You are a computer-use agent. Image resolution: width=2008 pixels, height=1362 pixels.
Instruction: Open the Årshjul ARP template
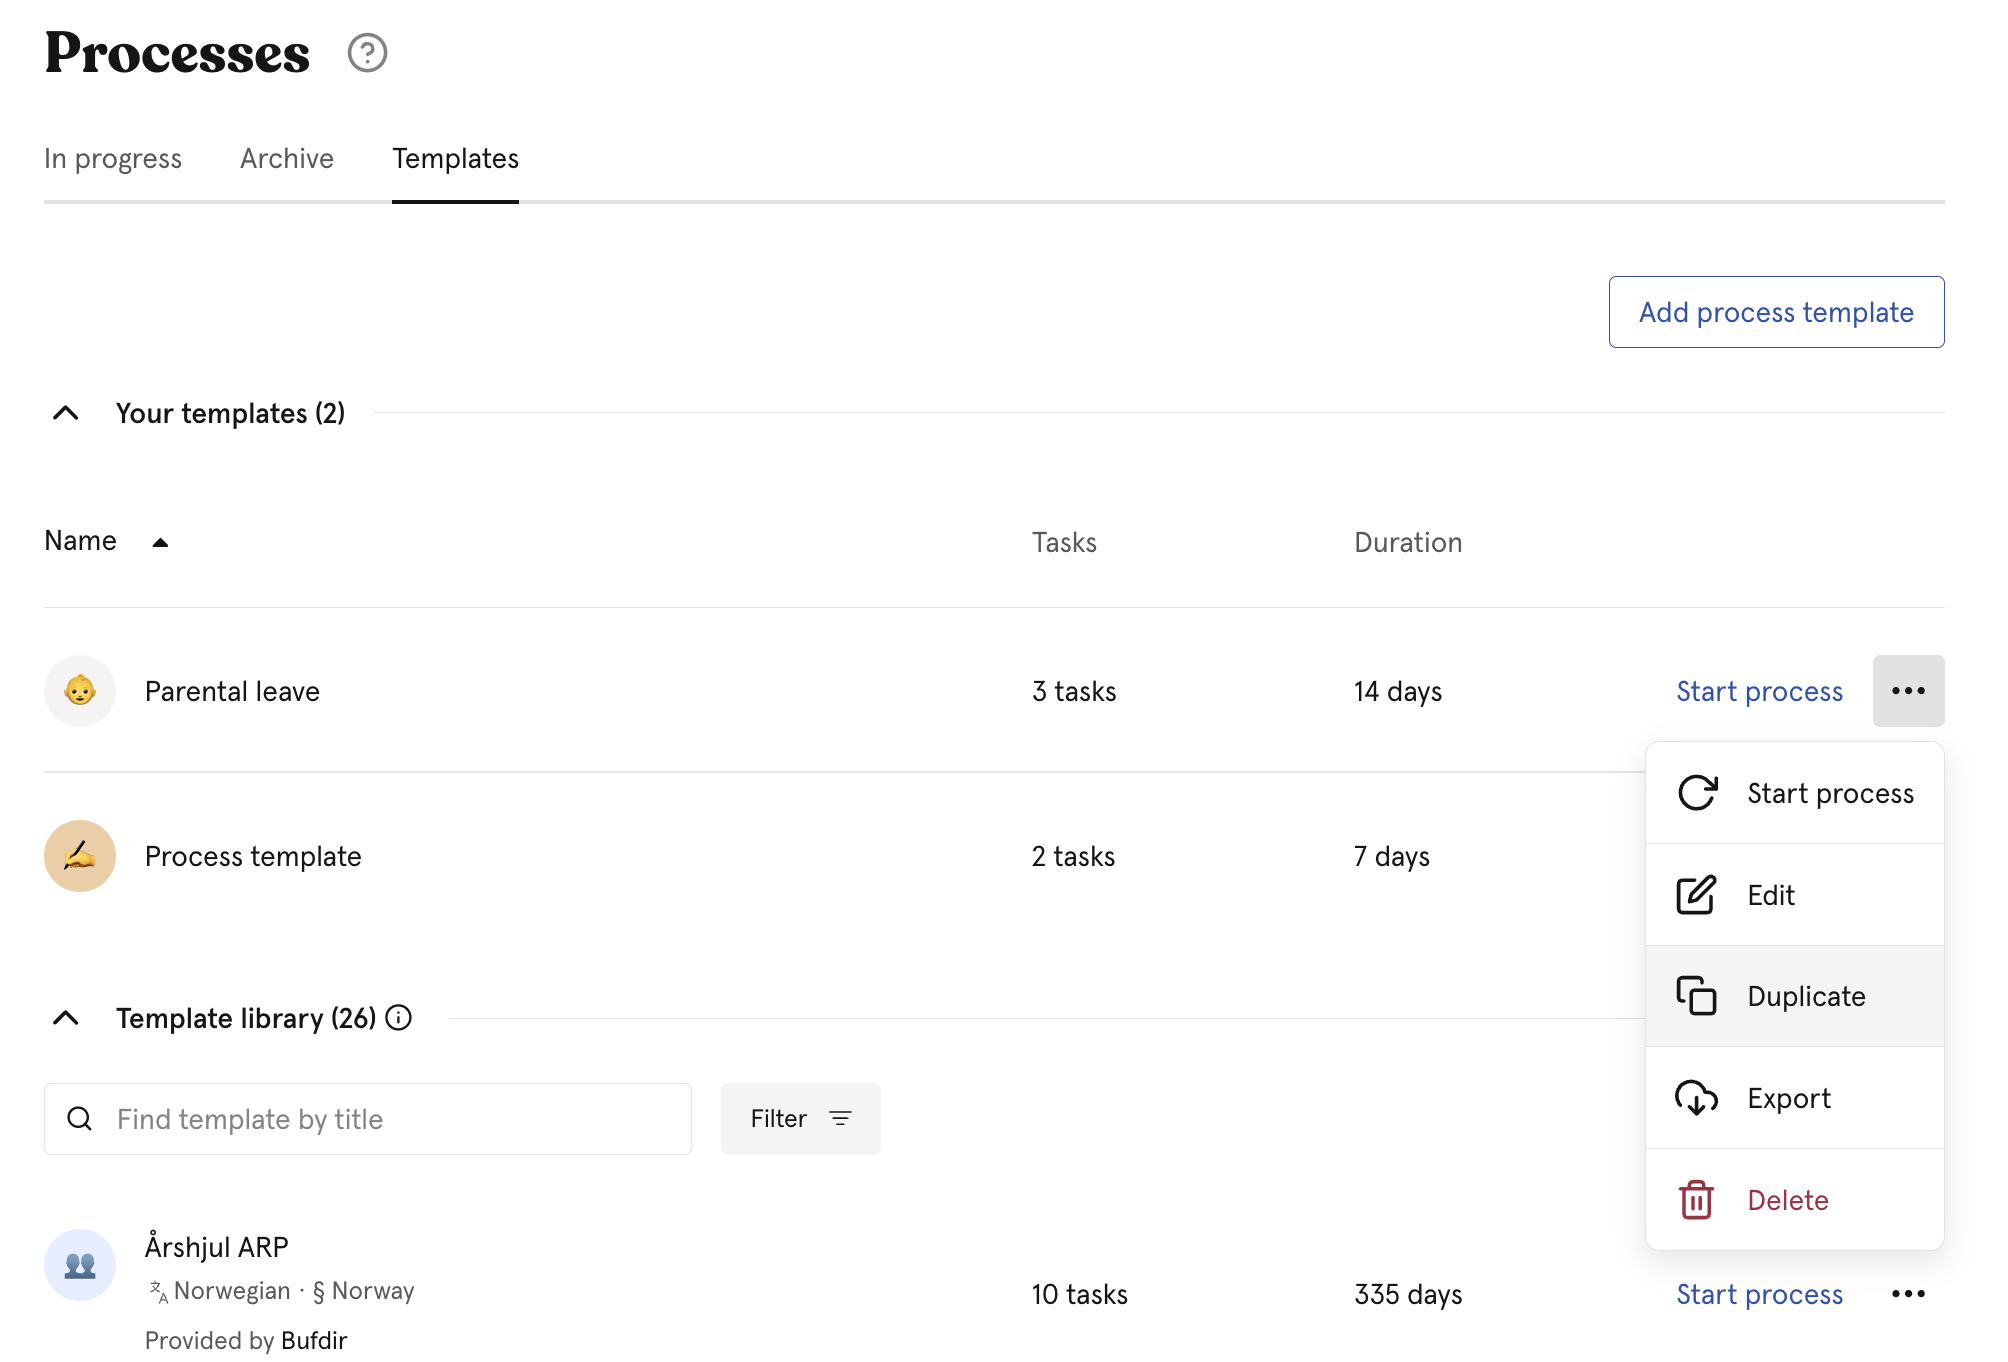point(217,1247)
